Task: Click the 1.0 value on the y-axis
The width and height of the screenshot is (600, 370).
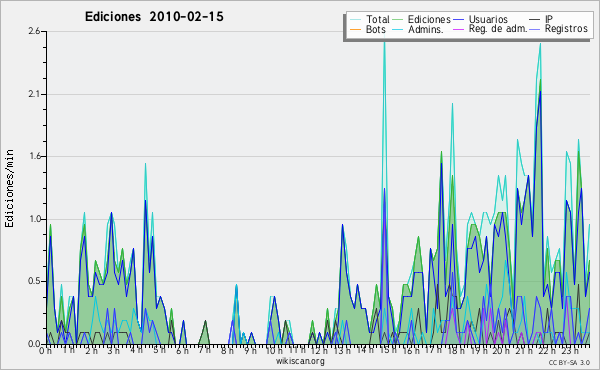Action: 34,219
